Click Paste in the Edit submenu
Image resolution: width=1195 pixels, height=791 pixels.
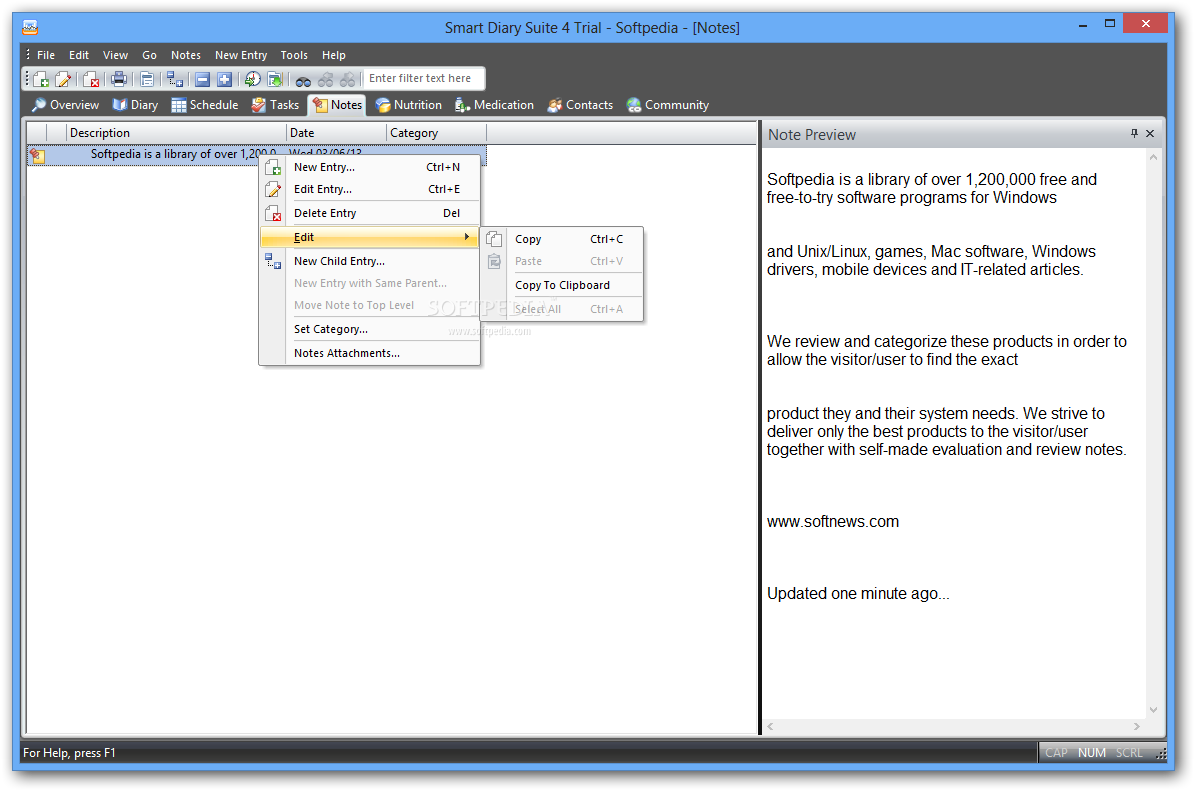562,261
